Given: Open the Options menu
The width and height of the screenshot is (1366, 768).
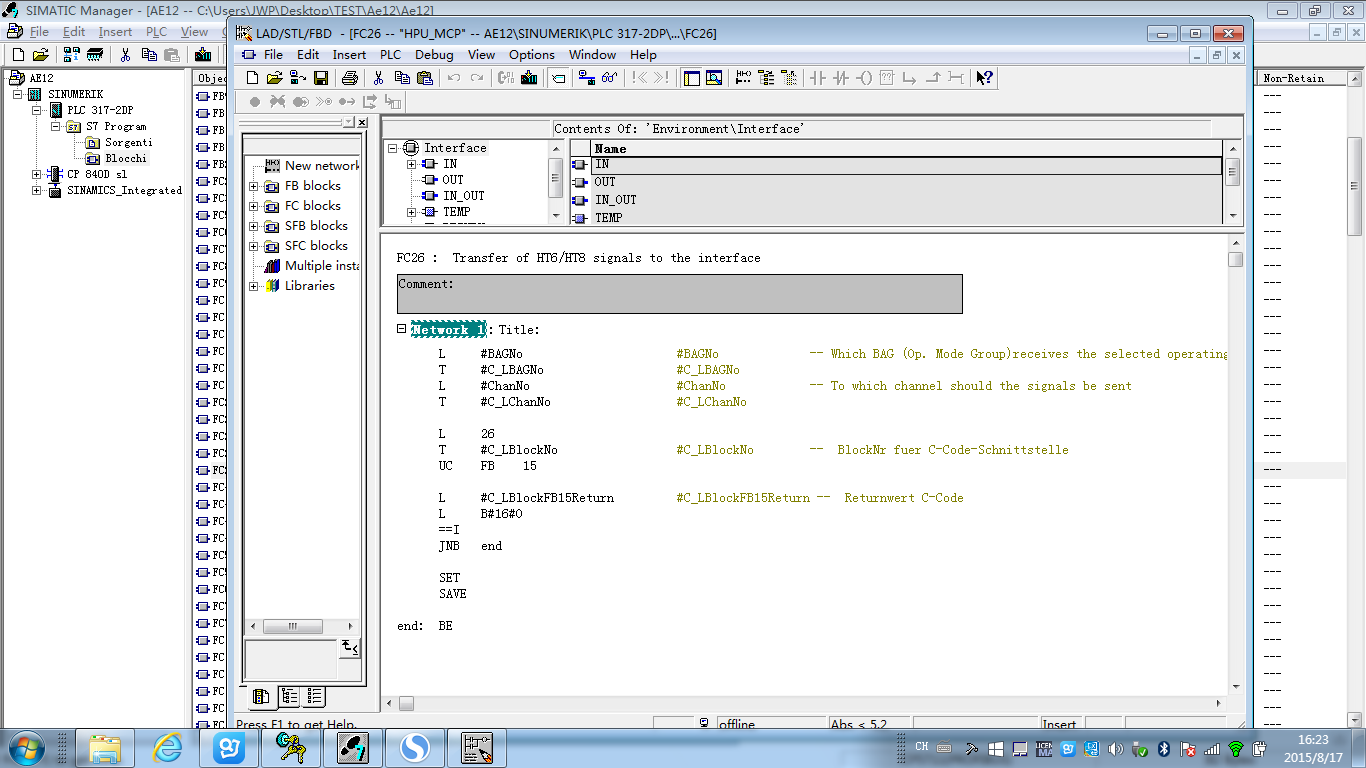Looking at the screenshot, I should (531, 55).
